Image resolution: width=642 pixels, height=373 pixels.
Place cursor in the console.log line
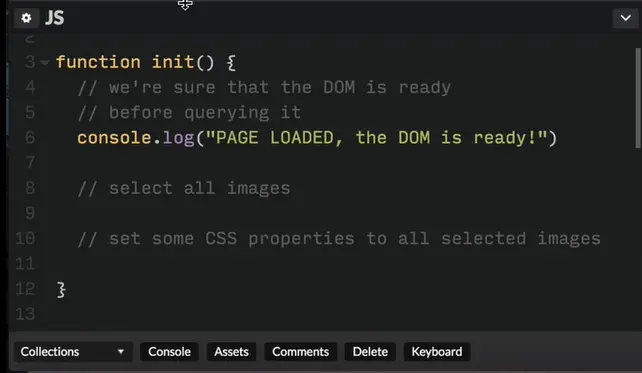click(317, 138)
